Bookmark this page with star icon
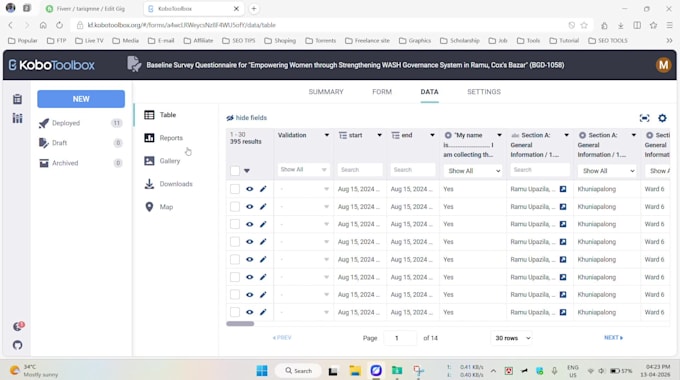 [584, 25]
